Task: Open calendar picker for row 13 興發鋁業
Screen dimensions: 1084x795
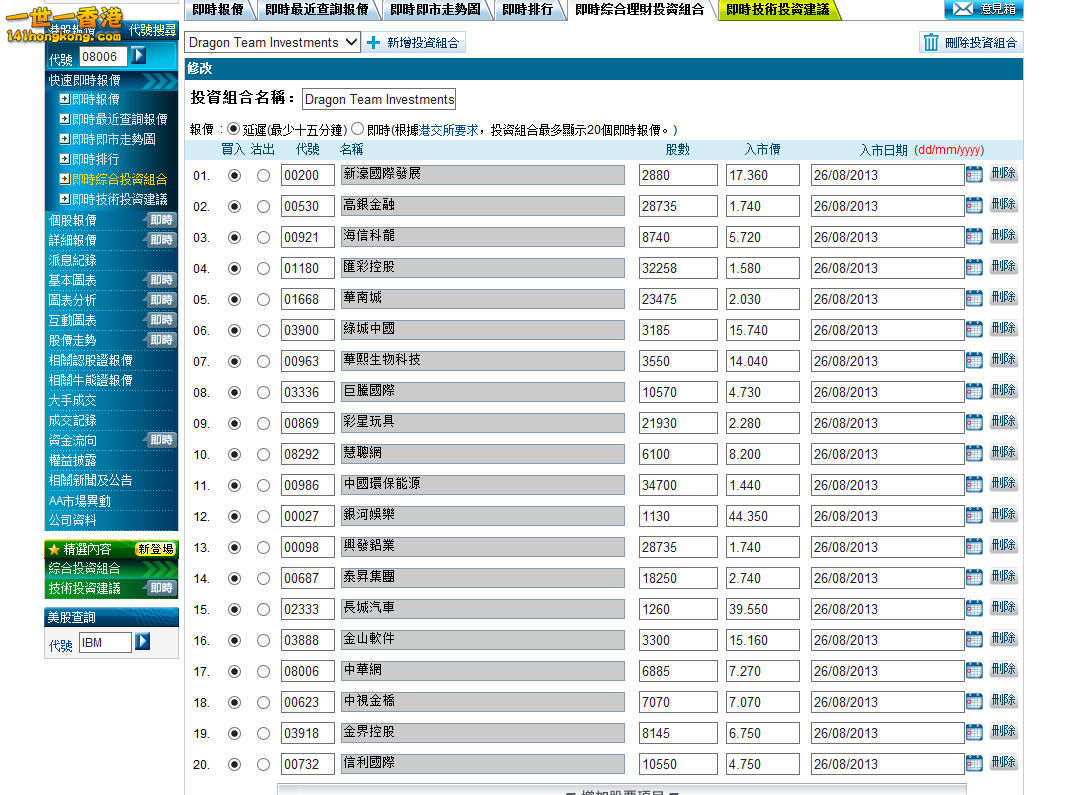Action: click(974, 547)
